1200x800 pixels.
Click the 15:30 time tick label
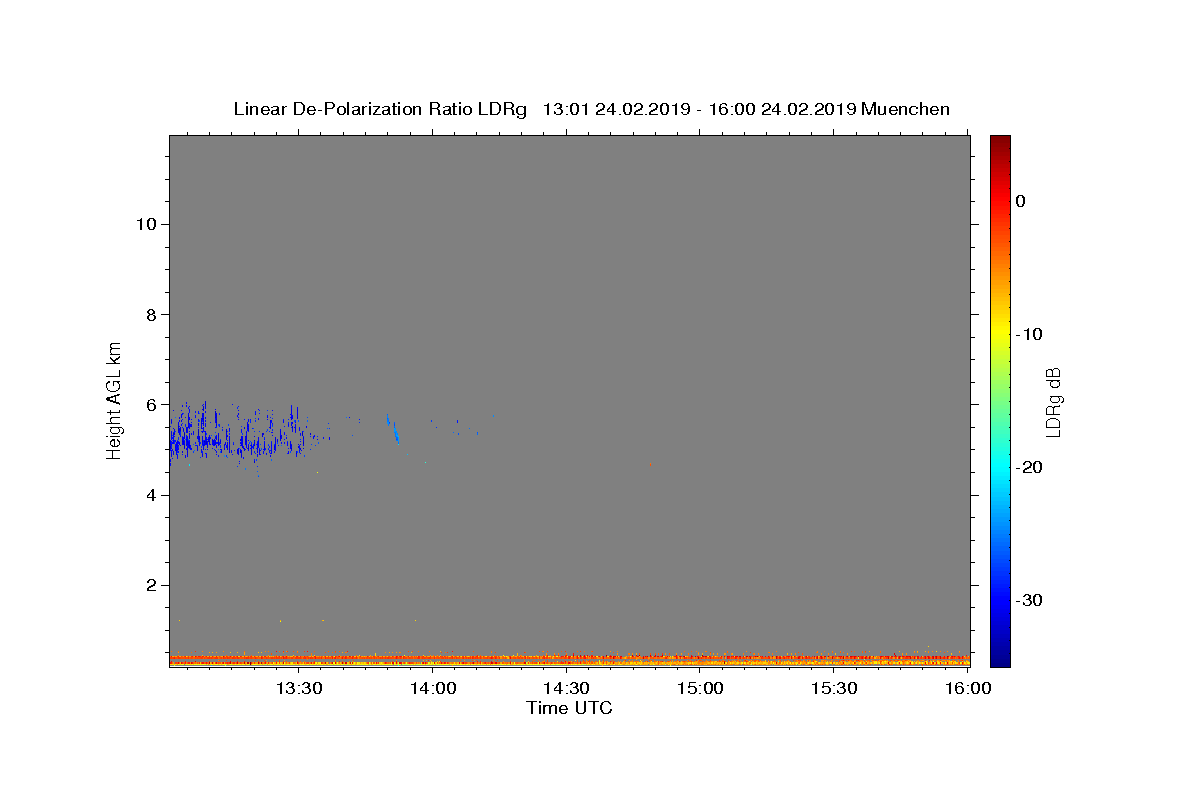834,688
